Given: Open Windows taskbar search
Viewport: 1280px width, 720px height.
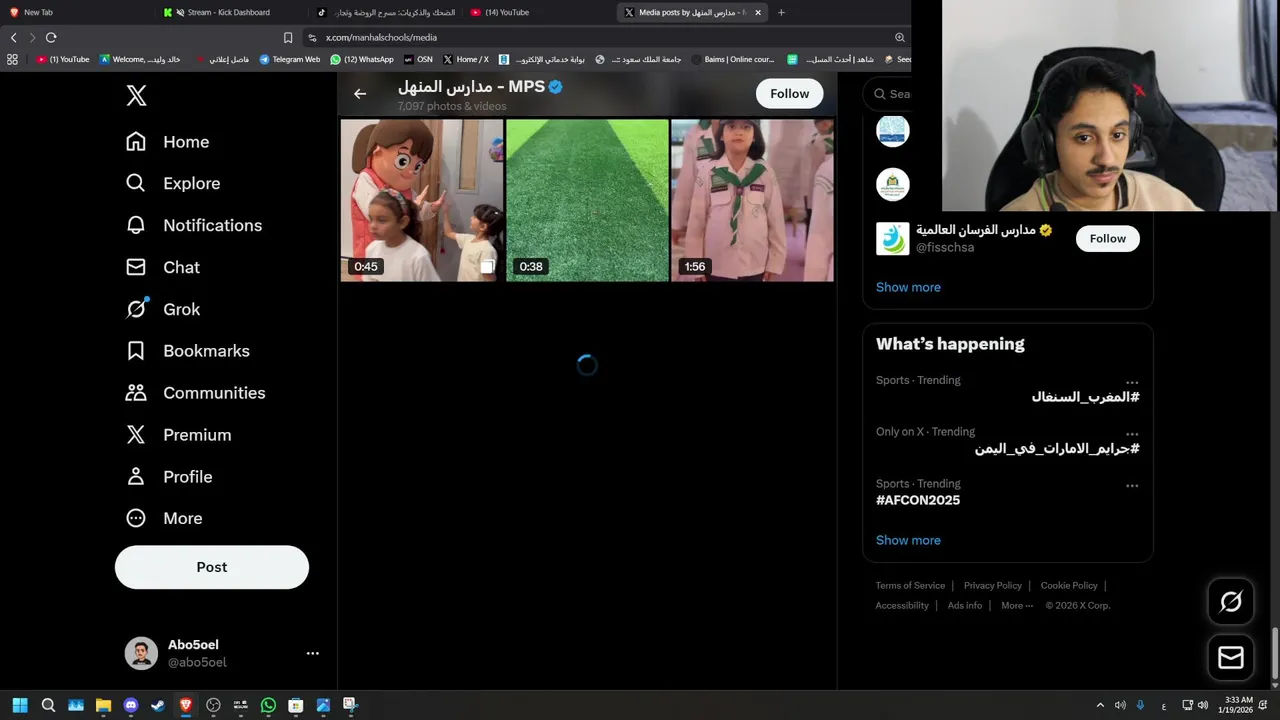Looking at the screenshot, I should tap(48, 705).
